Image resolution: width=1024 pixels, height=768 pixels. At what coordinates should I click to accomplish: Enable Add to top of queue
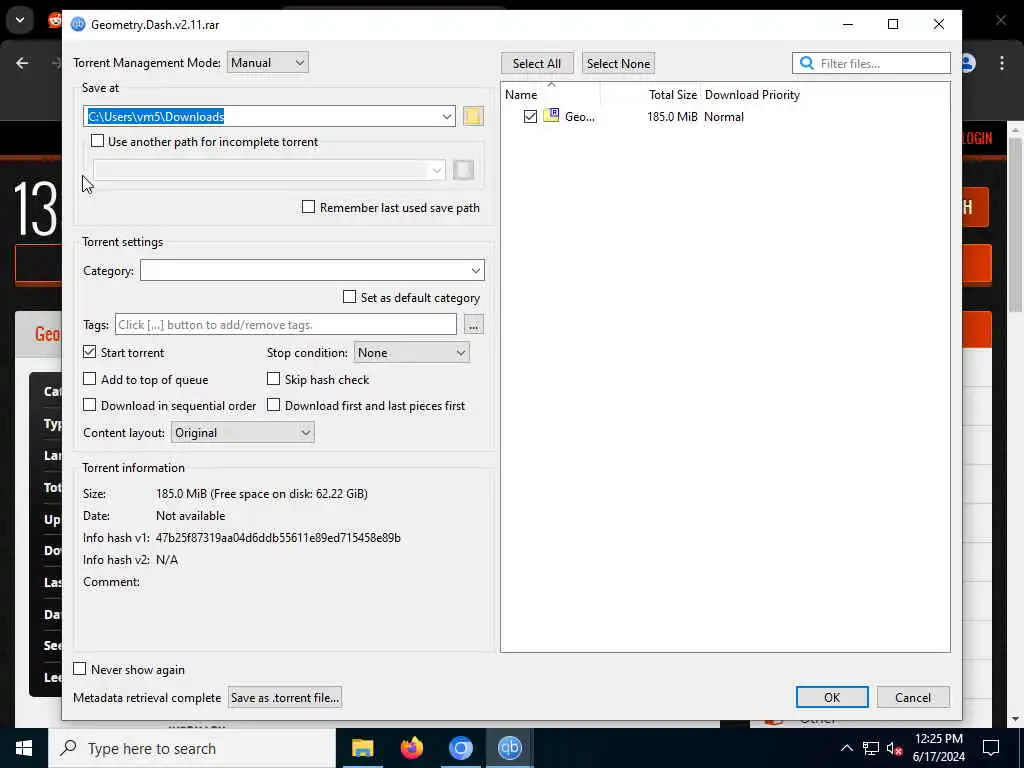[x=89, y=379]
